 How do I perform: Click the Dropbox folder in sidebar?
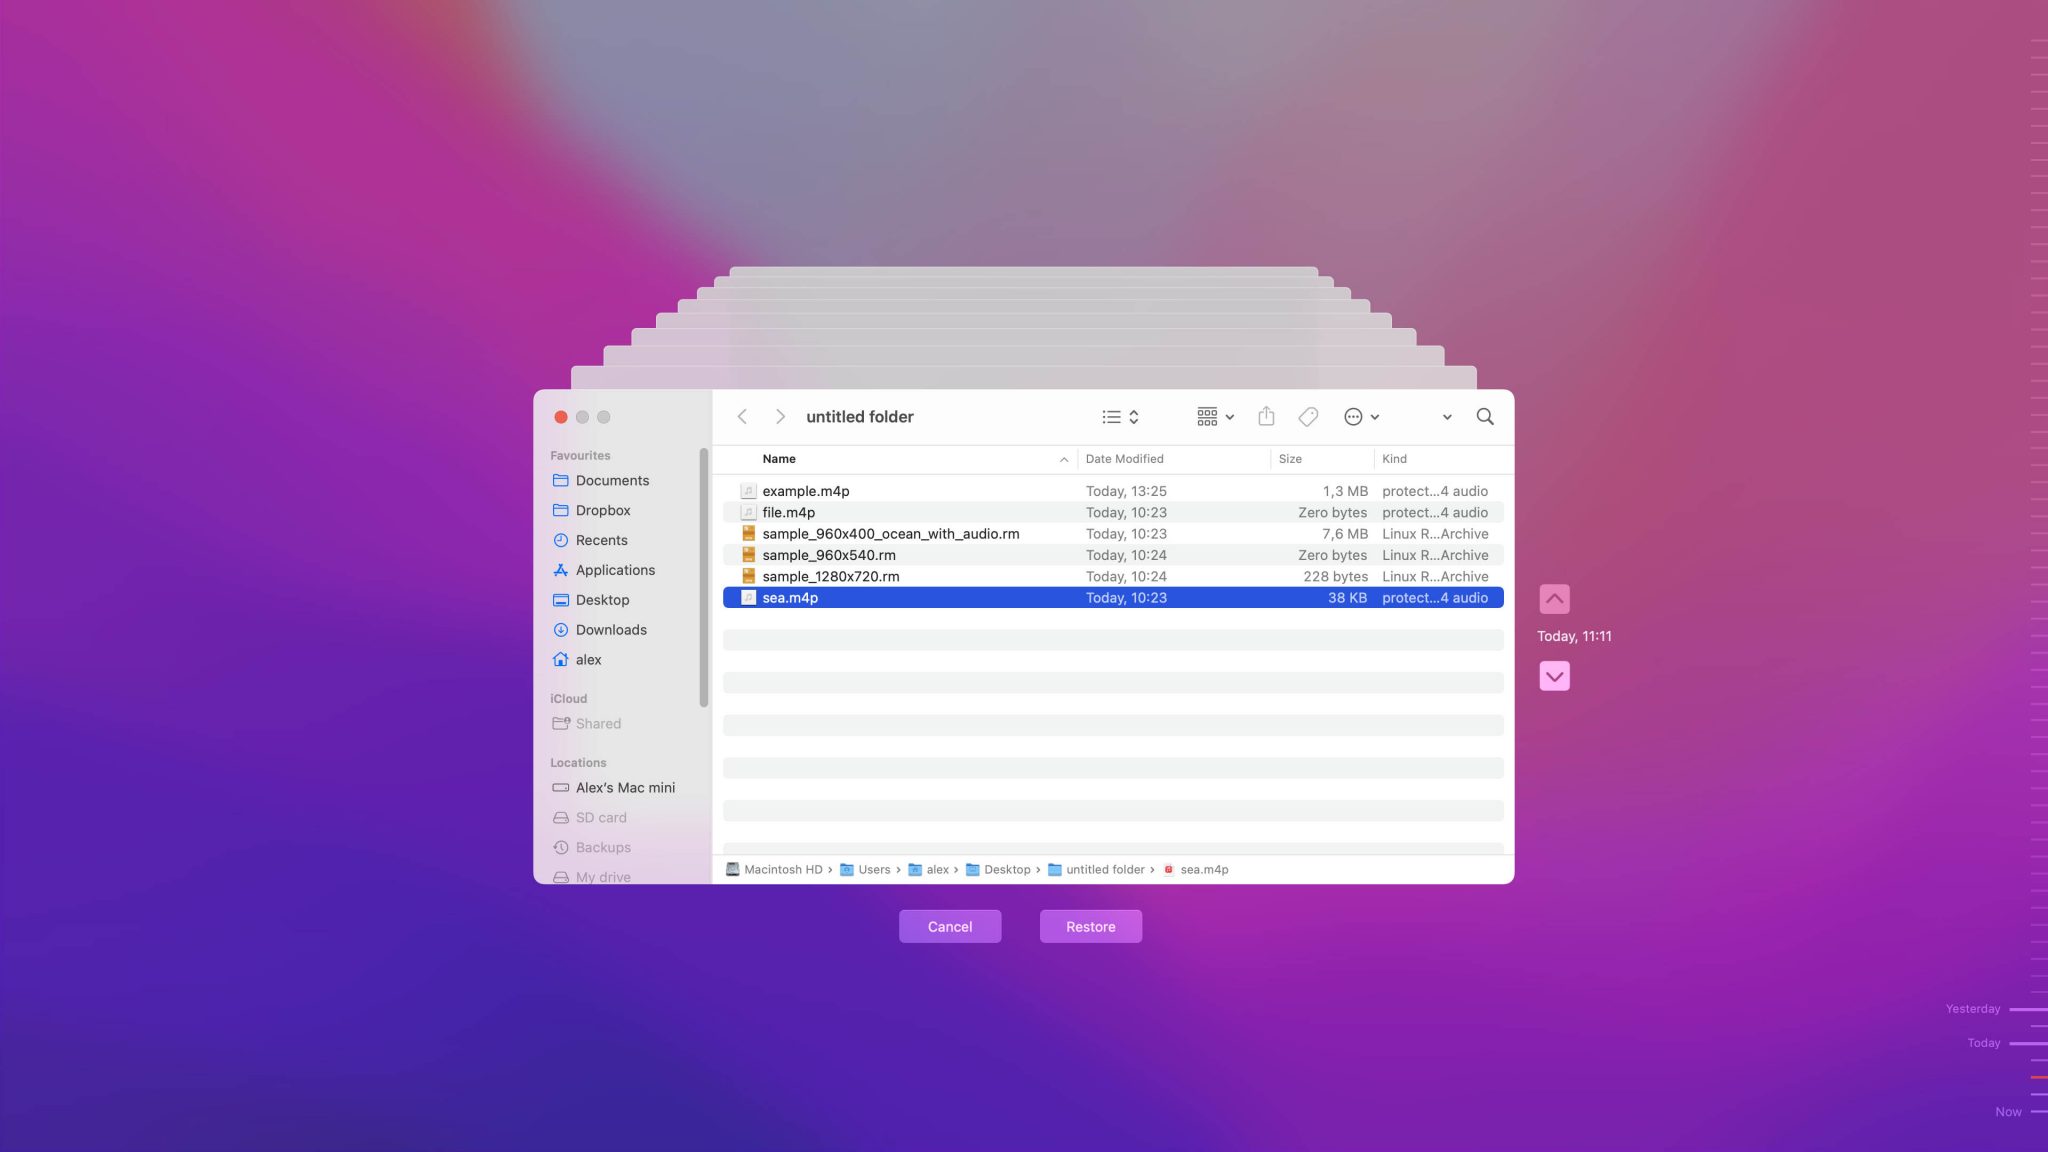pyautogui.click(x=602, y=509)
